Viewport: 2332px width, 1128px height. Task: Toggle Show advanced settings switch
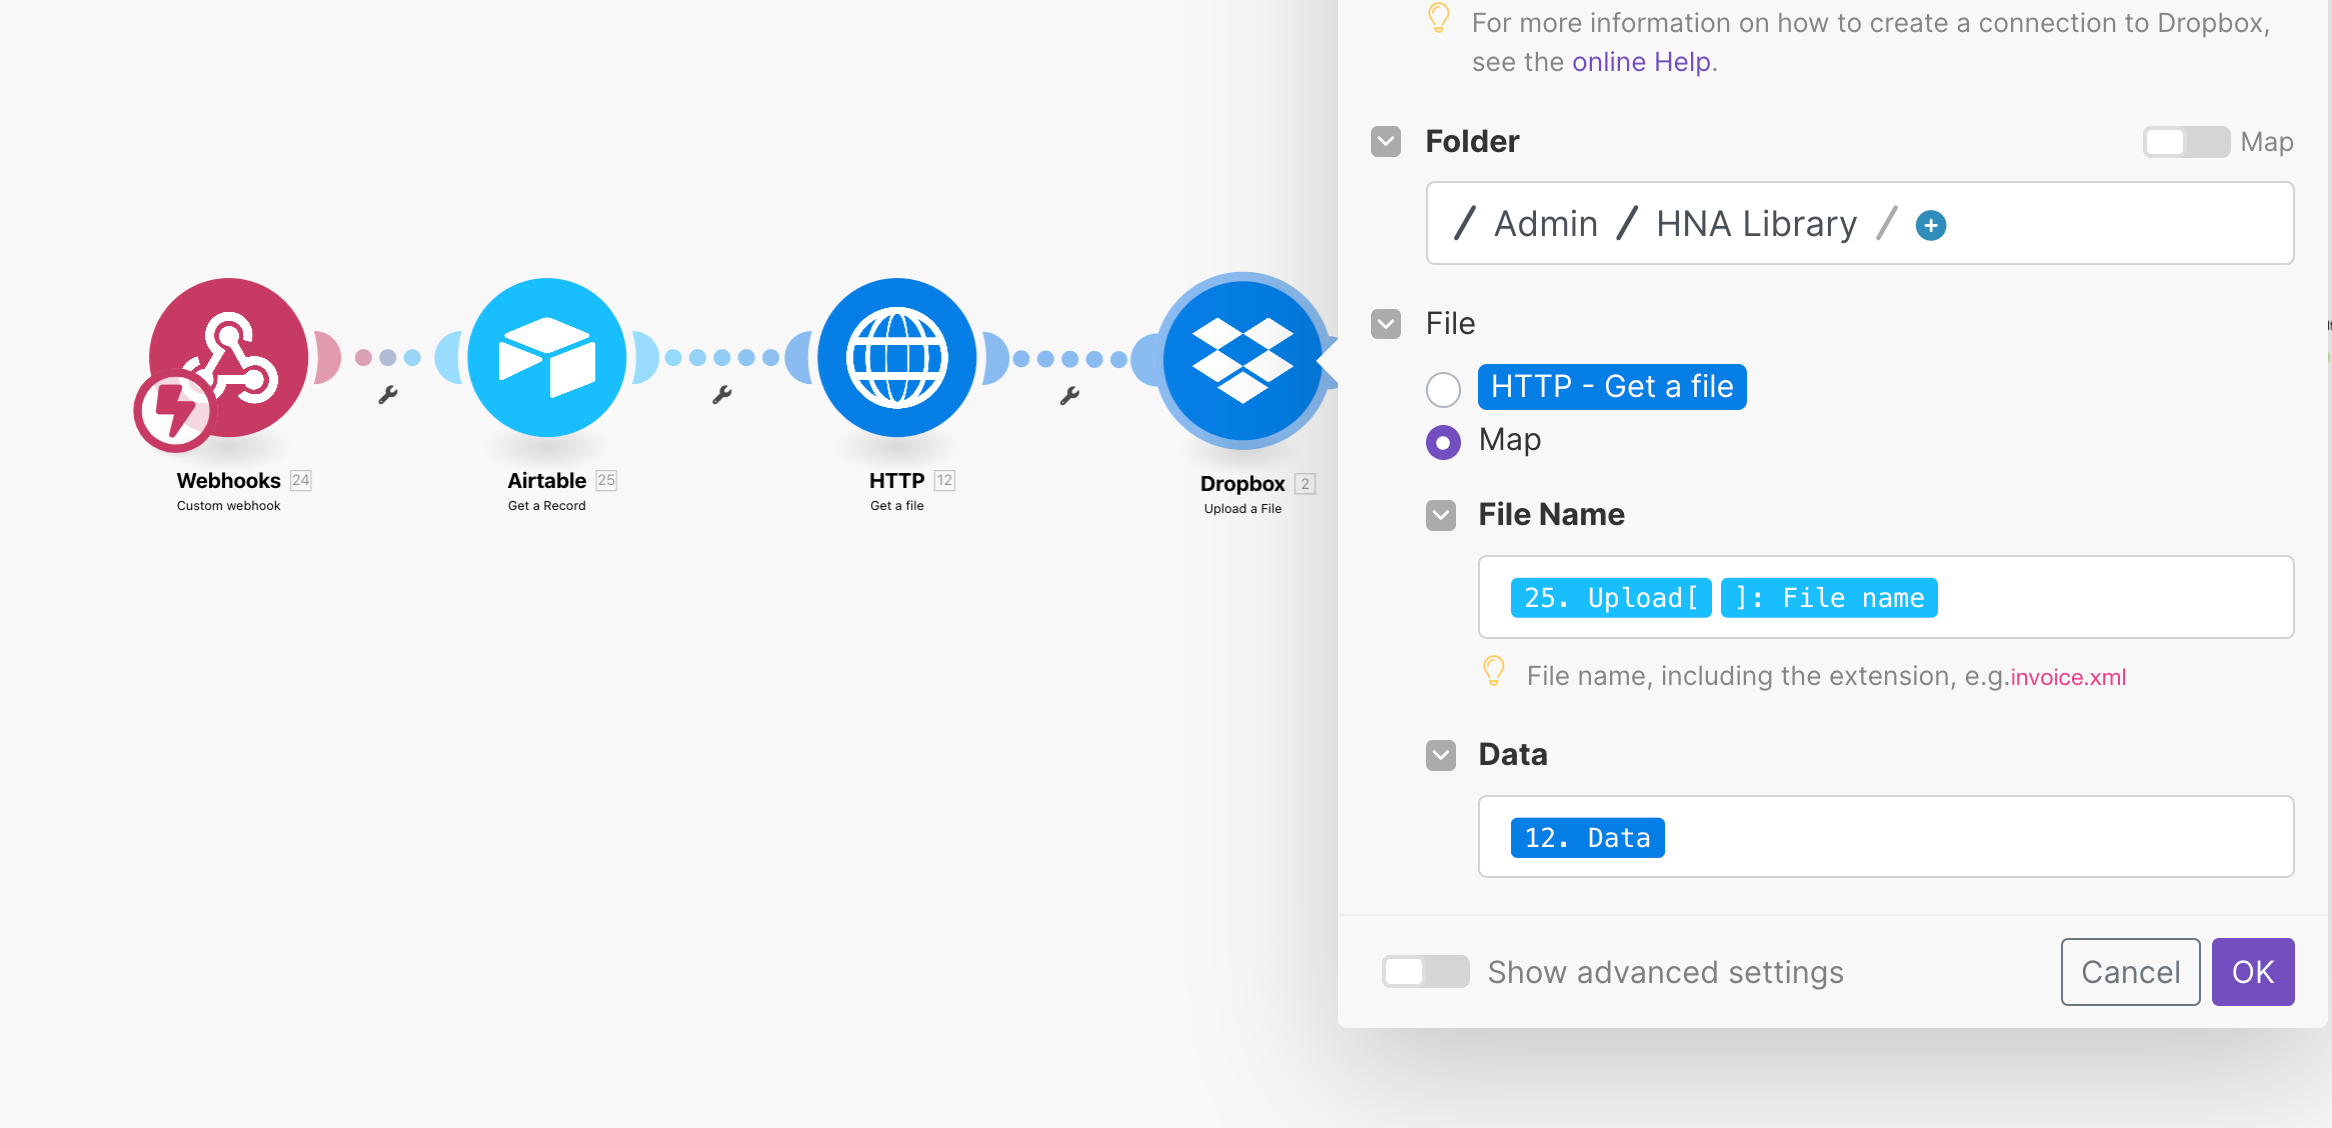1425,972
